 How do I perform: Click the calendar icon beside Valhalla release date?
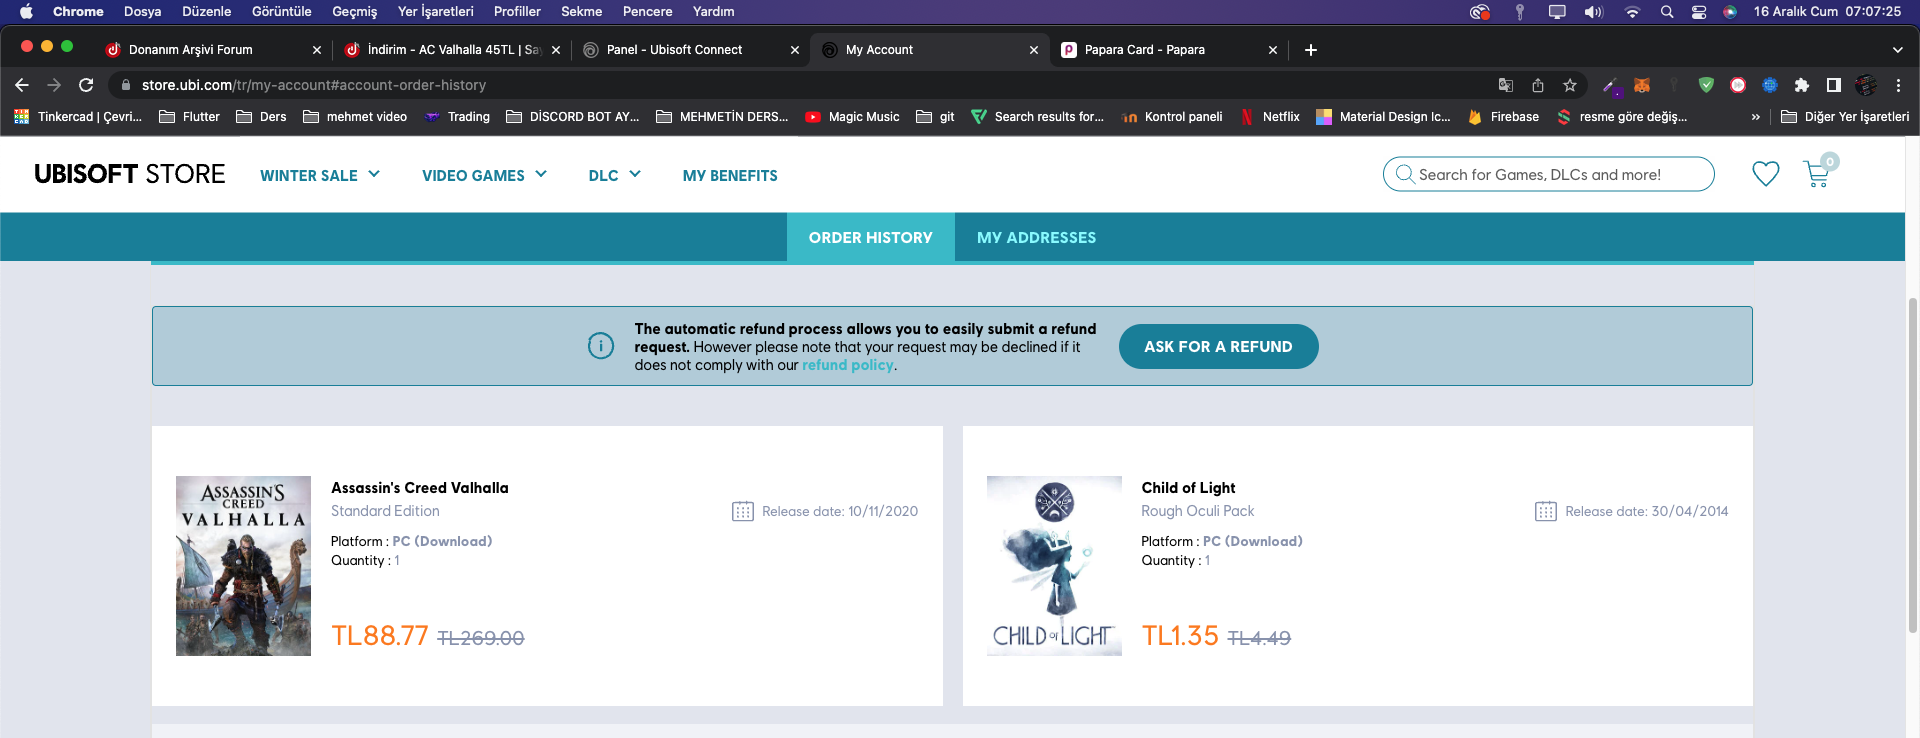tap(743, 511)
